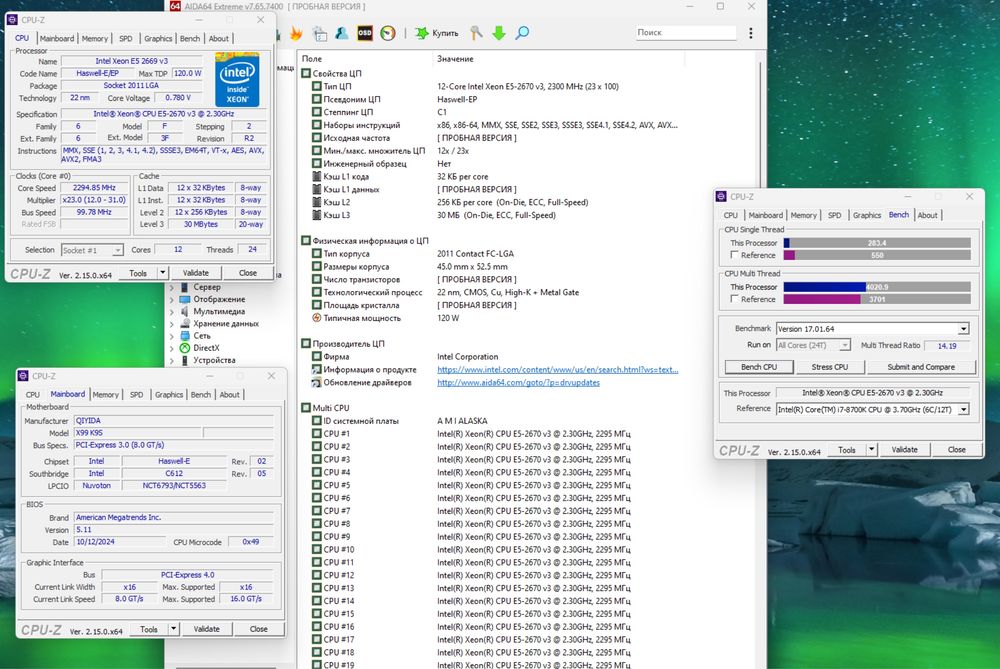Click the Stress CPU button
This screenshot has height=669, width=1000.
coord(829,367)
